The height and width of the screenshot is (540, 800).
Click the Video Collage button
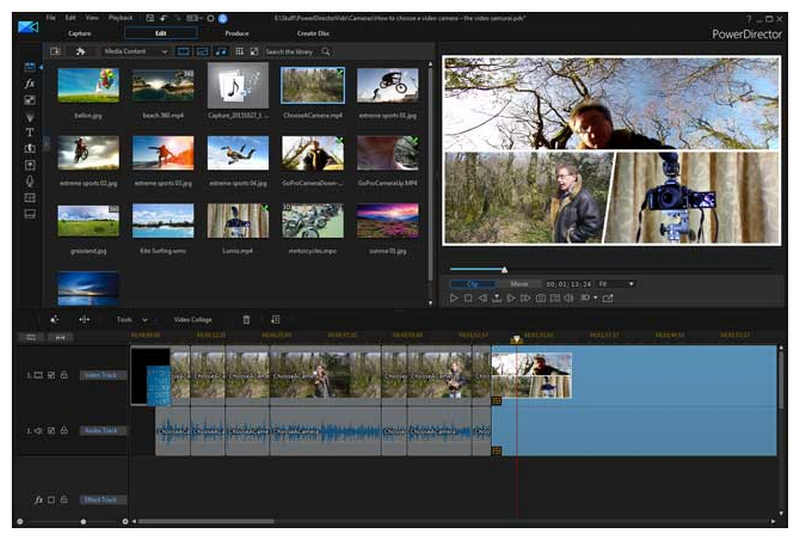pyautogui.click(x=192, y=319)
